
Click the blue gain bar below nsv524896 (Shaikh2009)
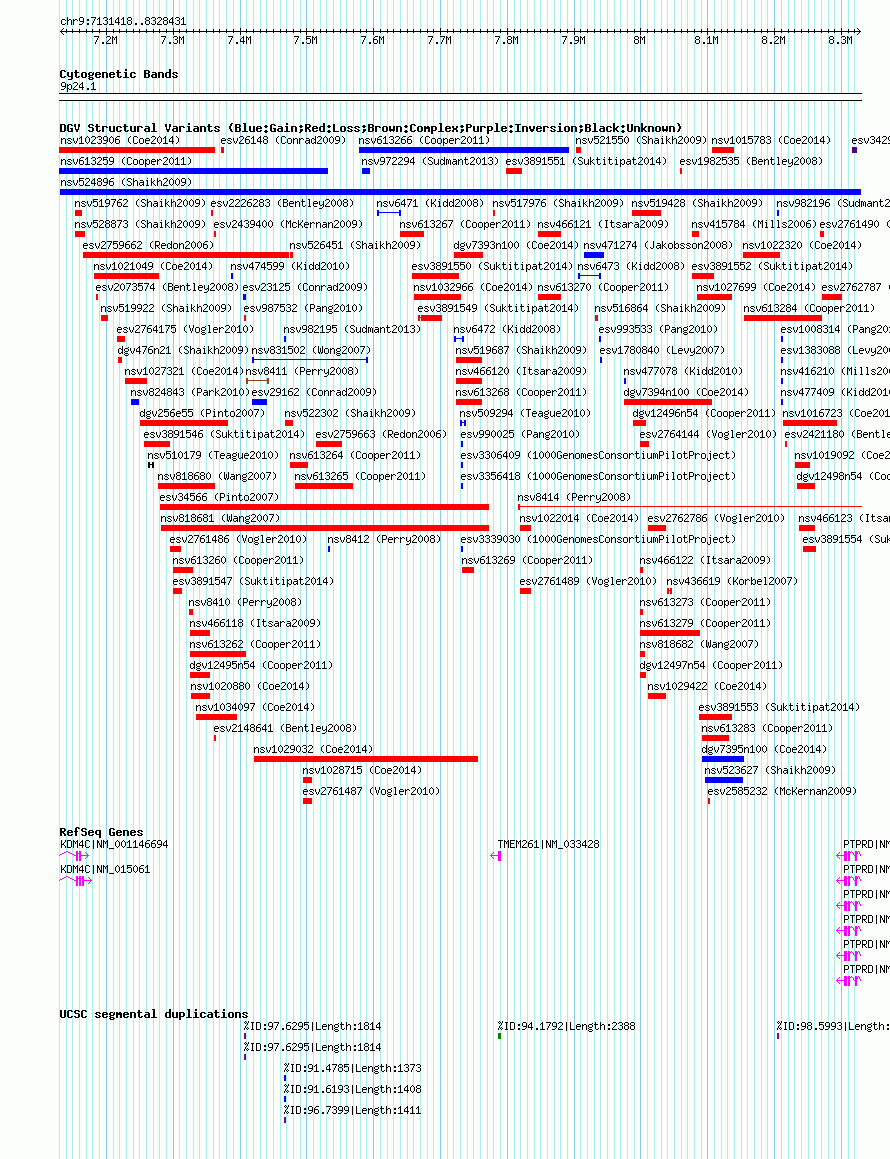tap(460, 191)
